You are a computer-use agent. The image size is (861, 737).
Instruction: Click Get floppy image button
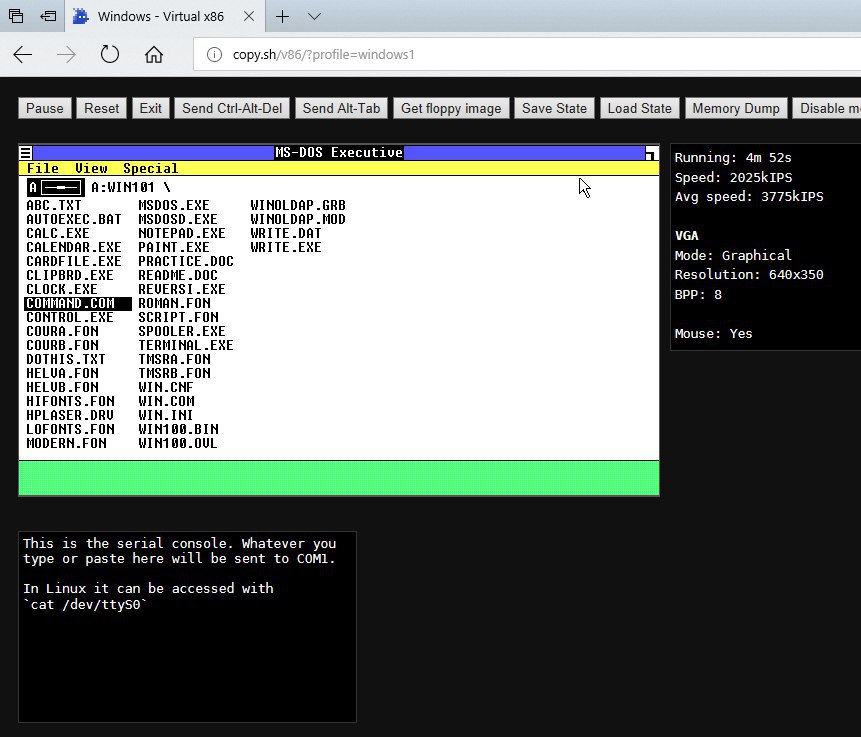(x=451, y=108)
